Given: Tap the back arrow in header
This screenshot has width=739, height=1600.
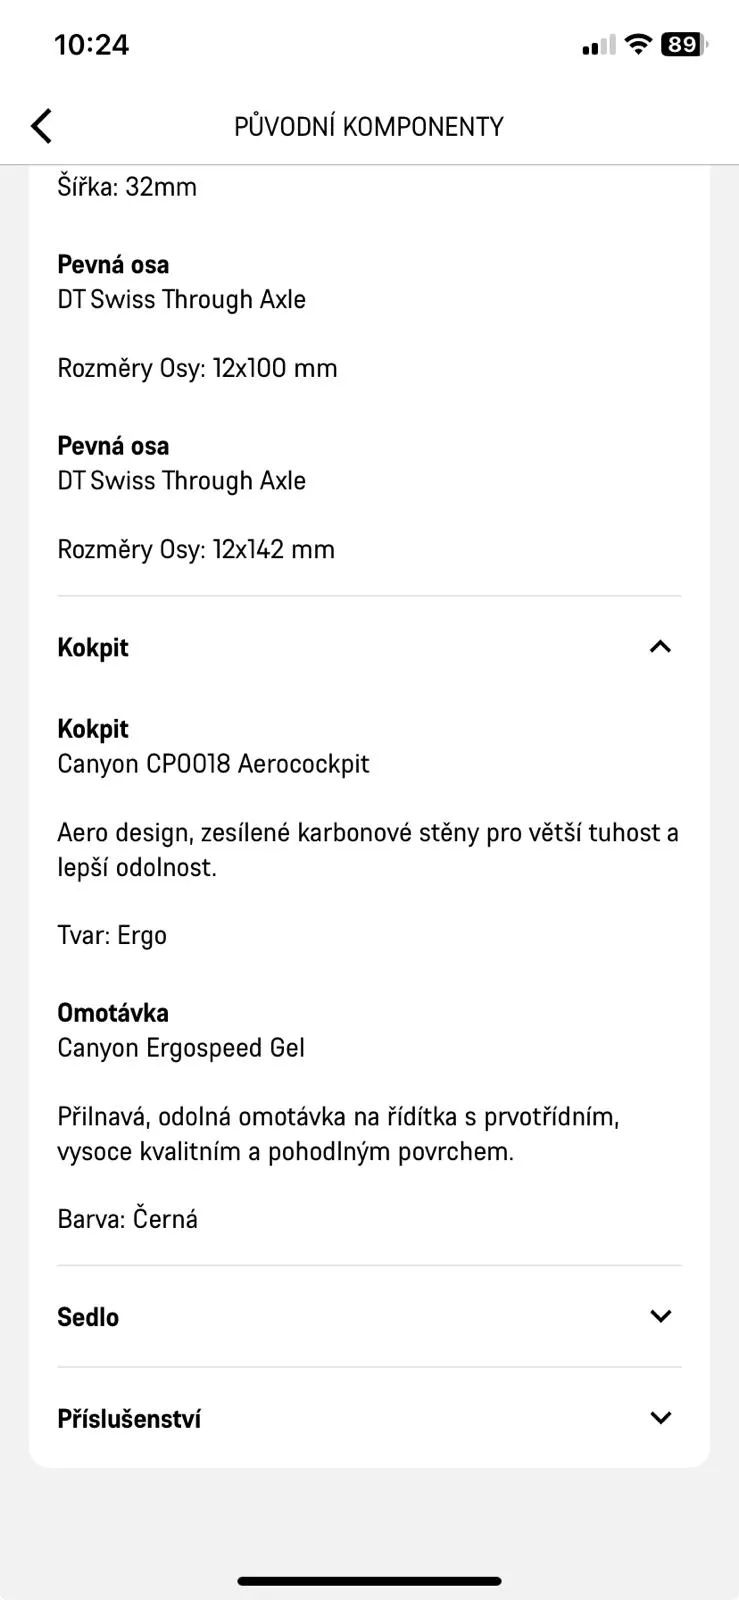Looking at the screenshot, I should [41, 126].
